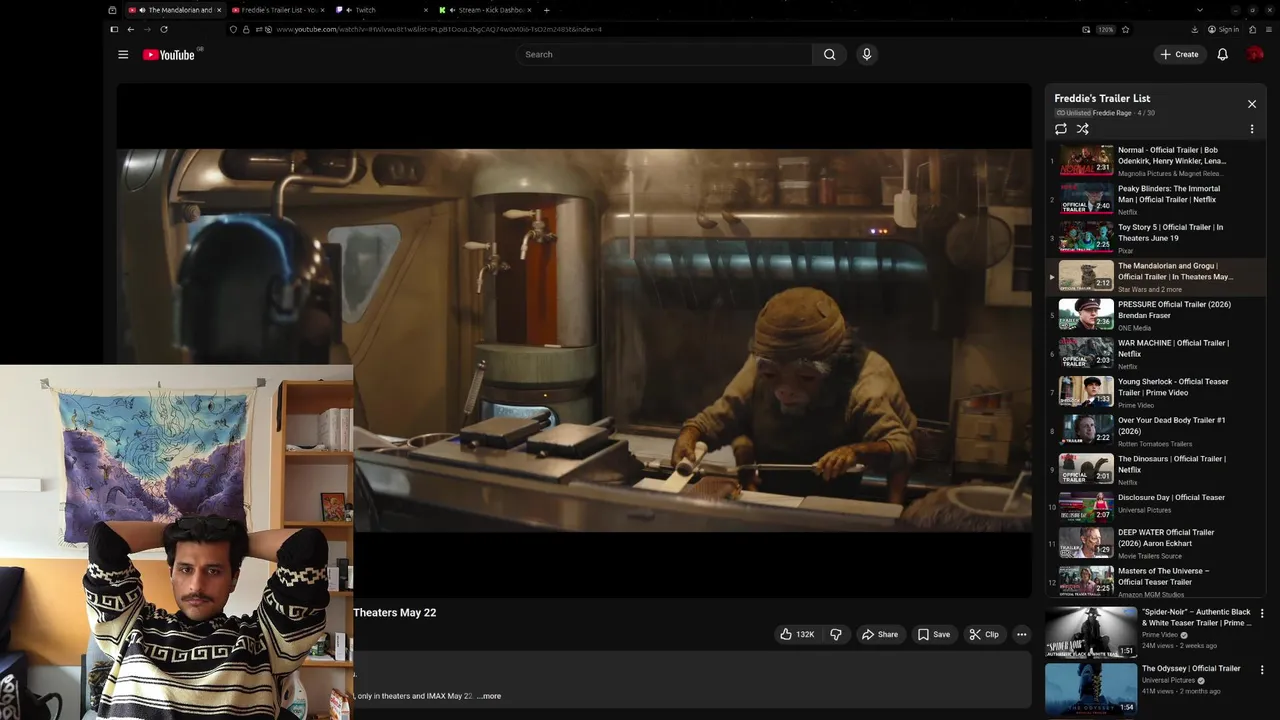Click Freddie's Trailer List playlist title
The width and height of the screenshot is (1280, 720).
click(1102, 98)
